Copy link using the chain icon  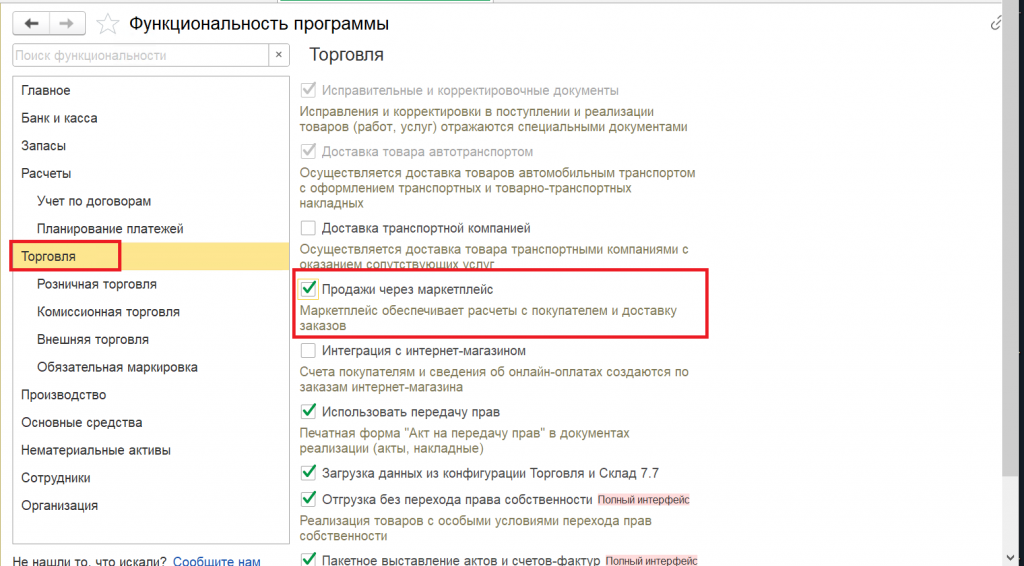(997, 24)
